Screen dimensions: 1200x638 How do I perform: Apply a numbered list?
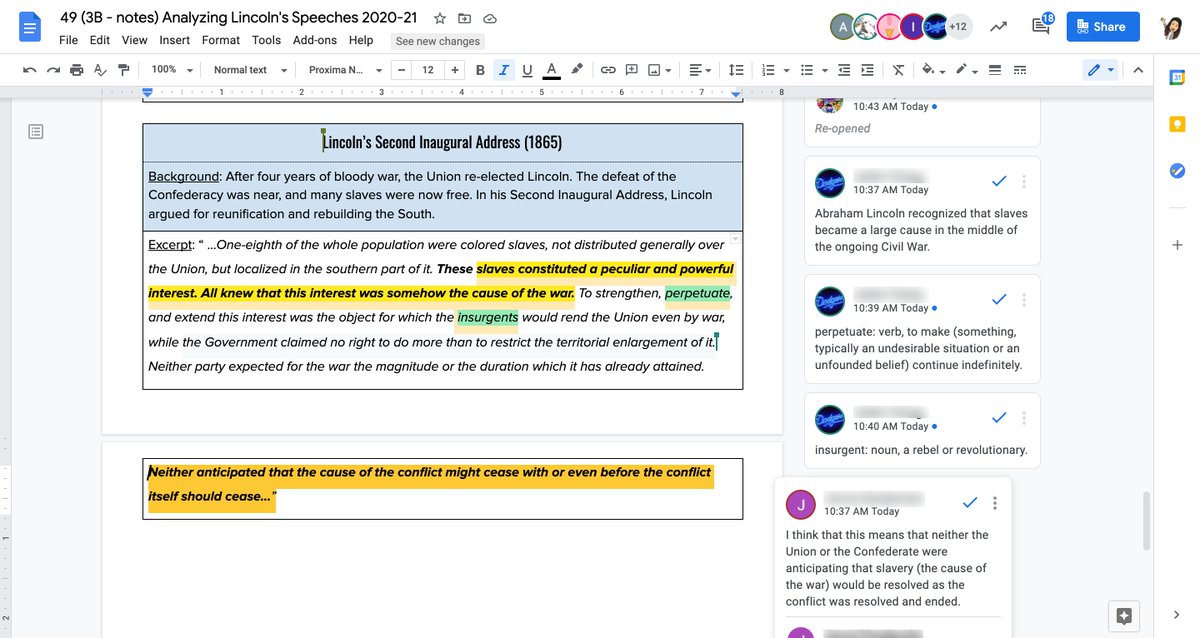point(767,70)
